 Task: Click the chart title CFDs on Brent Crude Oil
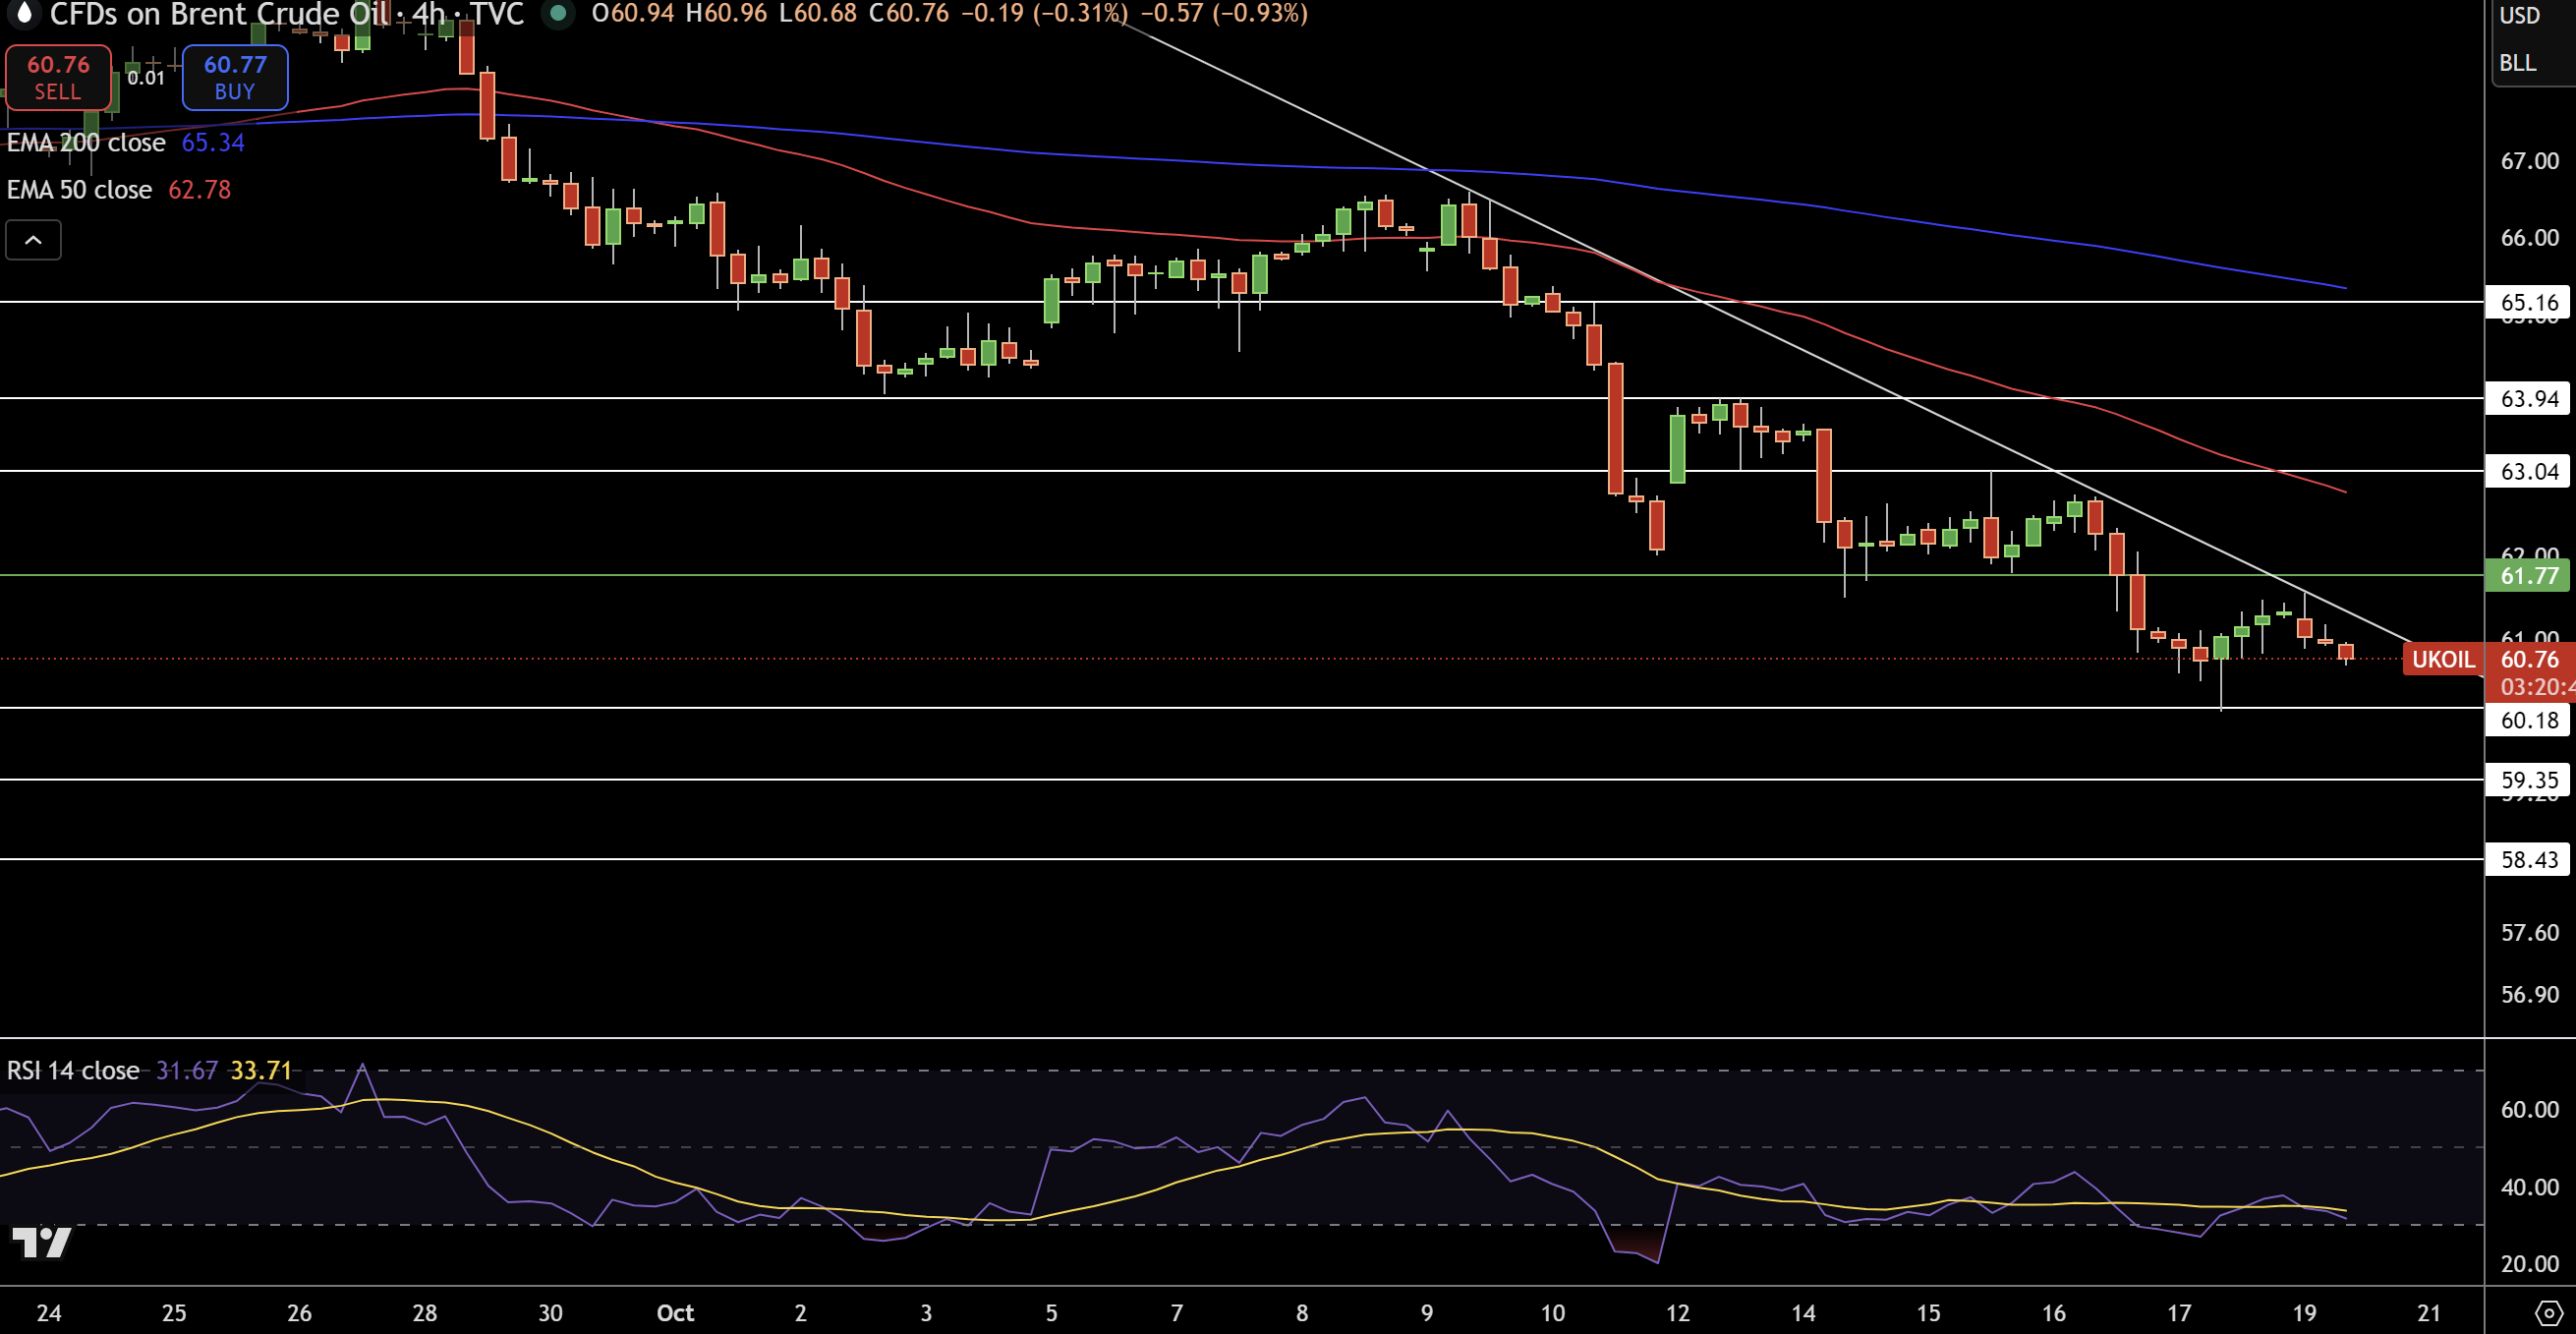(219, 14)
